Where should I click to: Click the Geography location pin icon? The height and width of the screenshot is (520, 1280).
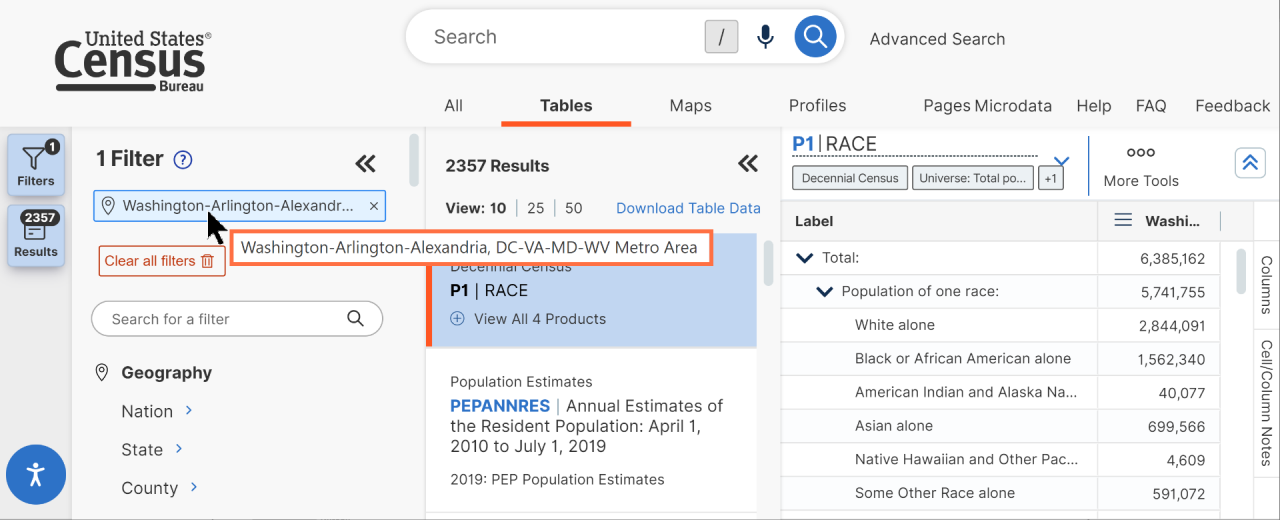(101, 372)
